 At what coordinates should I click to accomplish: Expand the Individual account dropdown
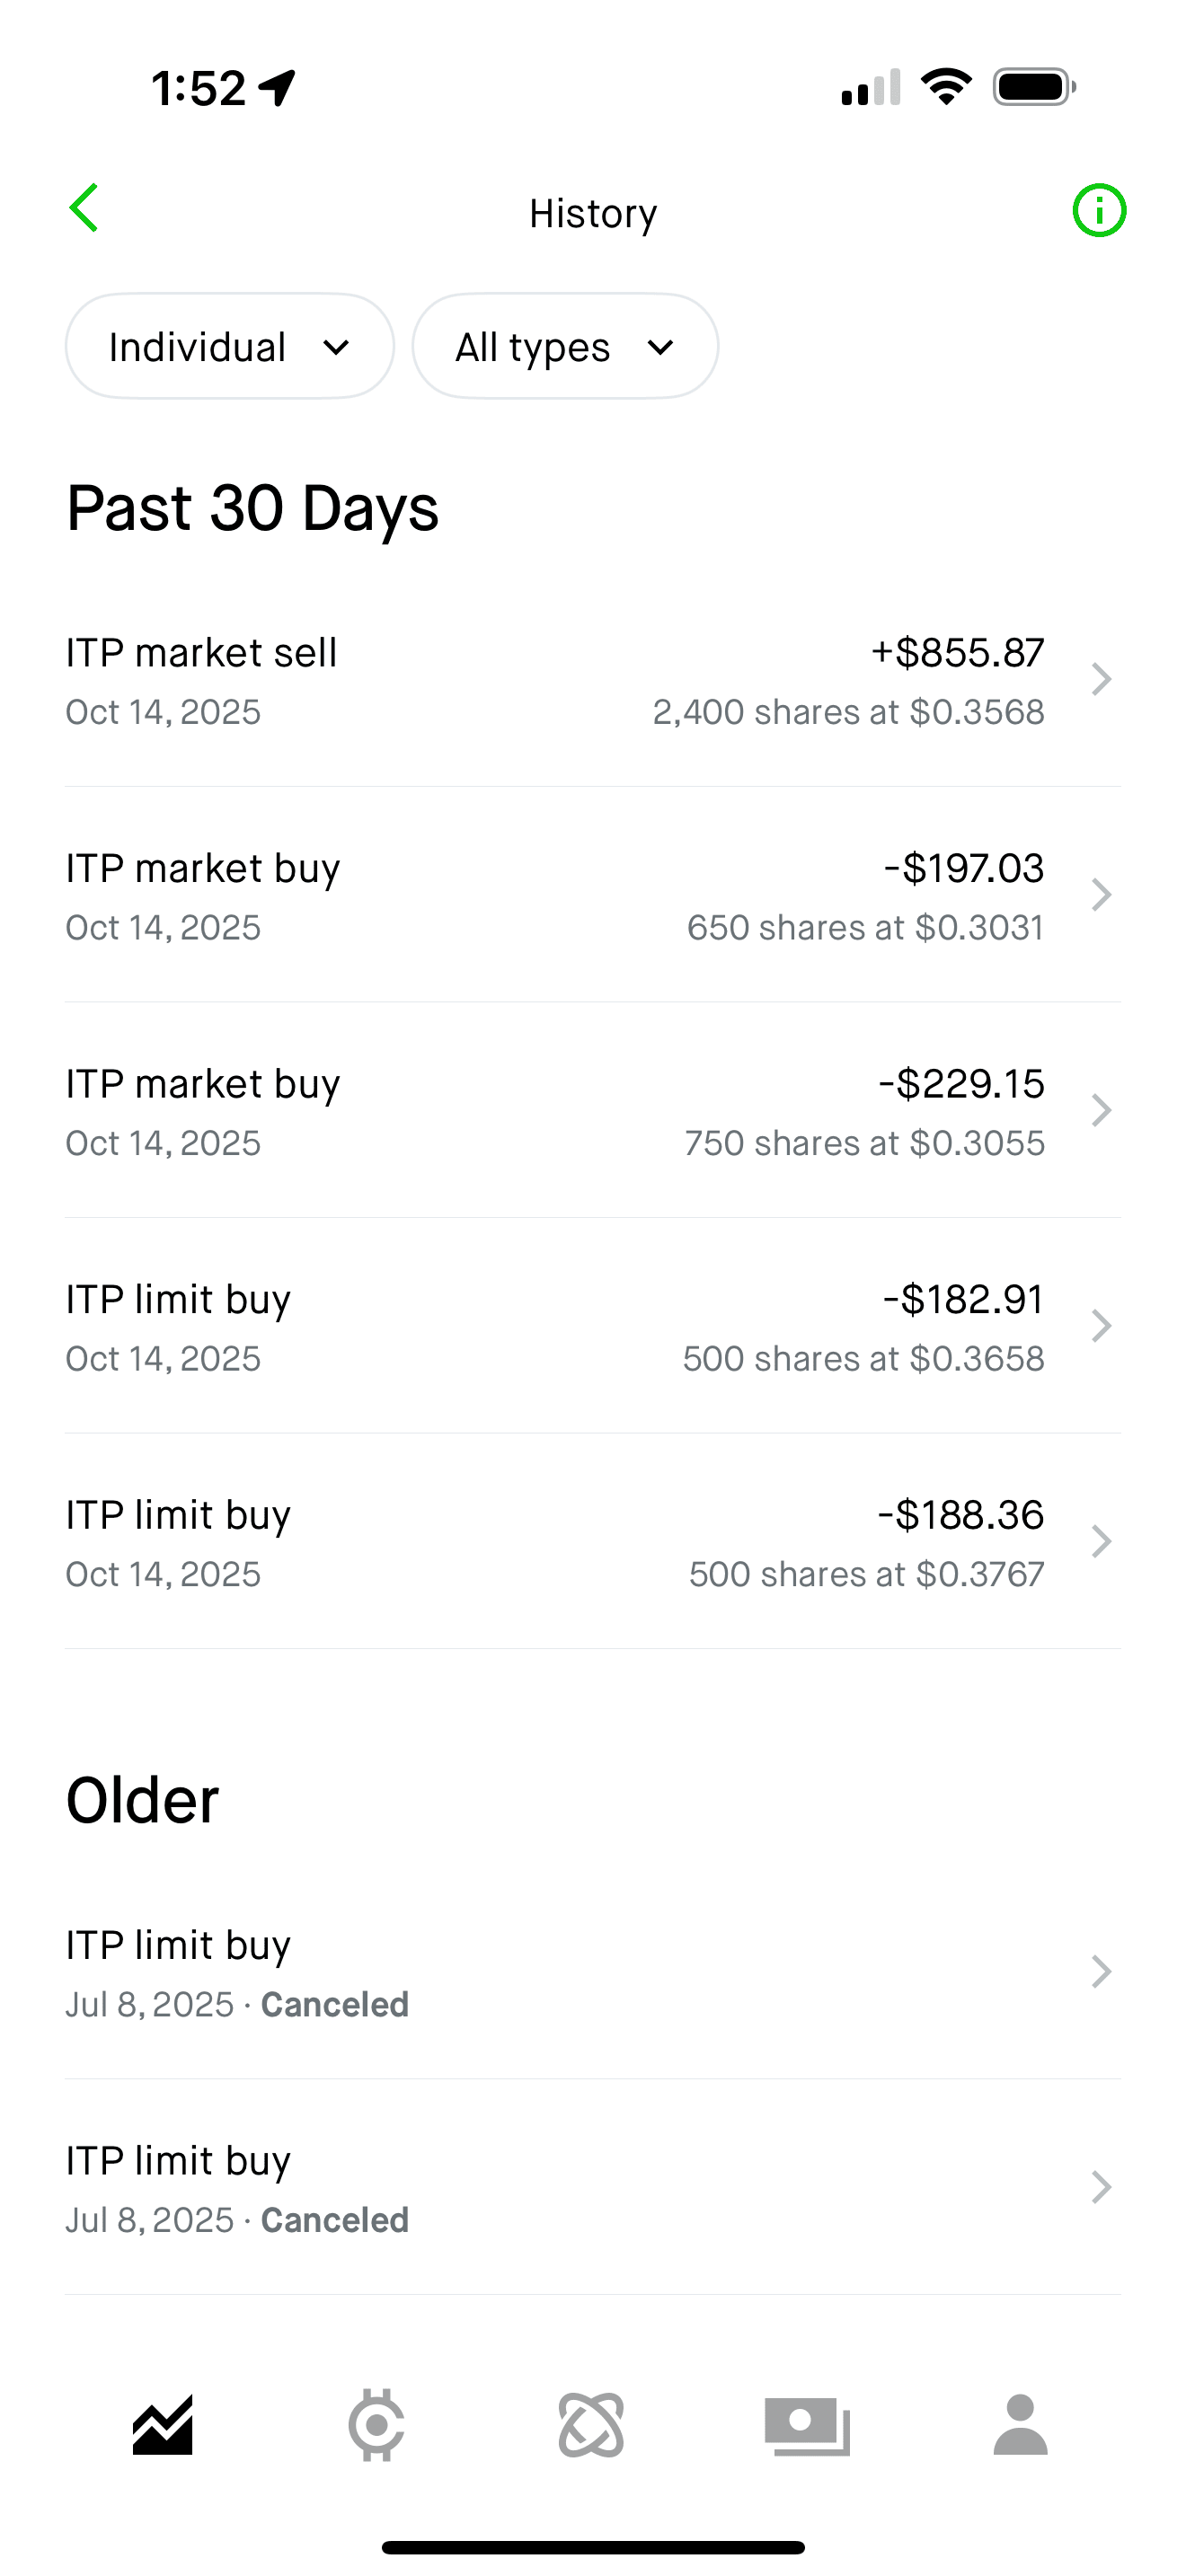(x=230, y=347)
